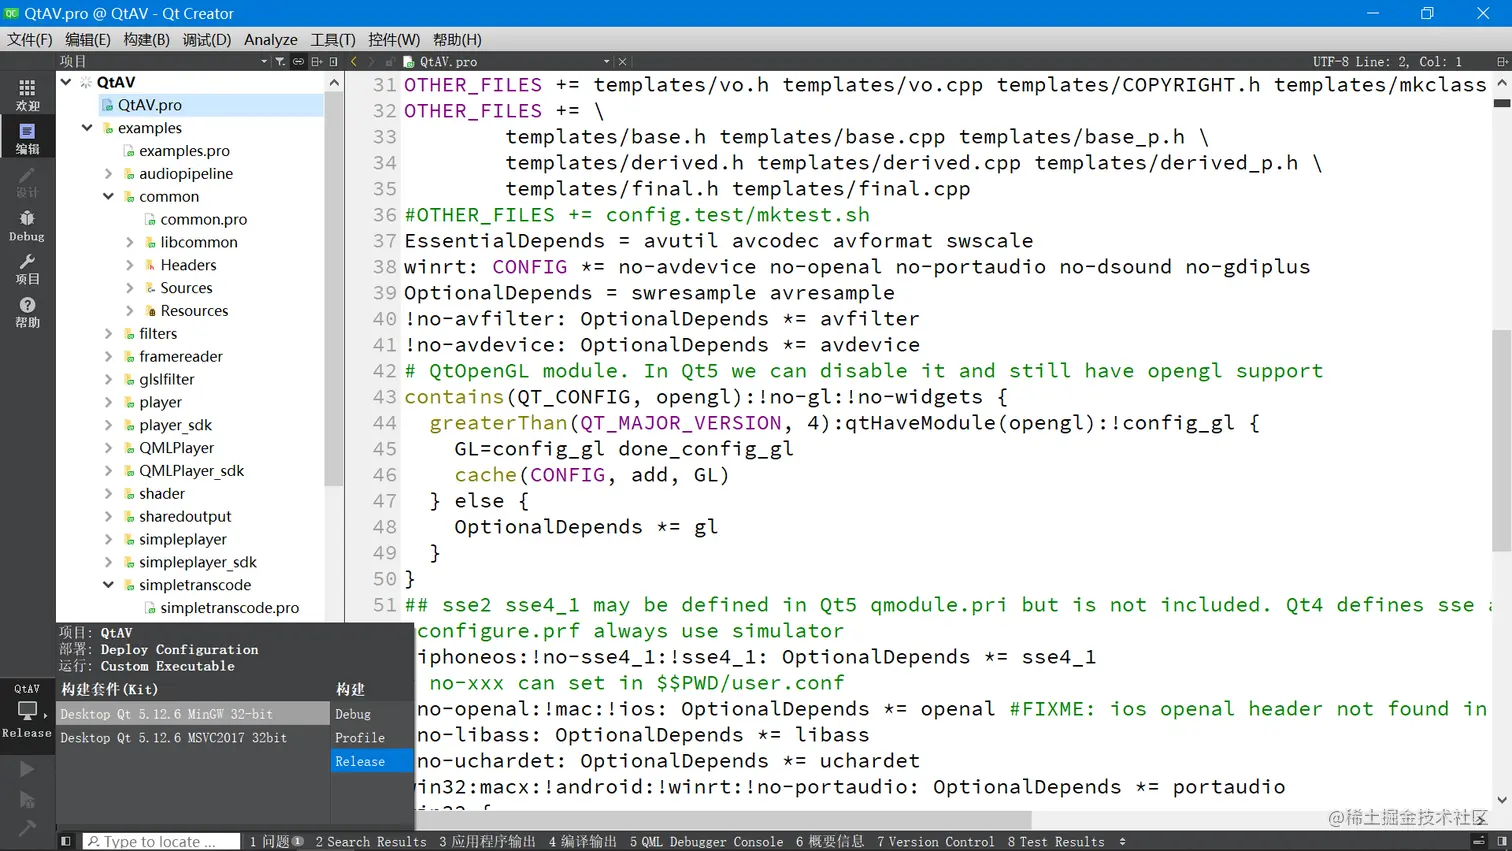This screenshot has width=1512, height=851.
Task: Open the 工具(T) menu
Action: click(x=333, y=40)
